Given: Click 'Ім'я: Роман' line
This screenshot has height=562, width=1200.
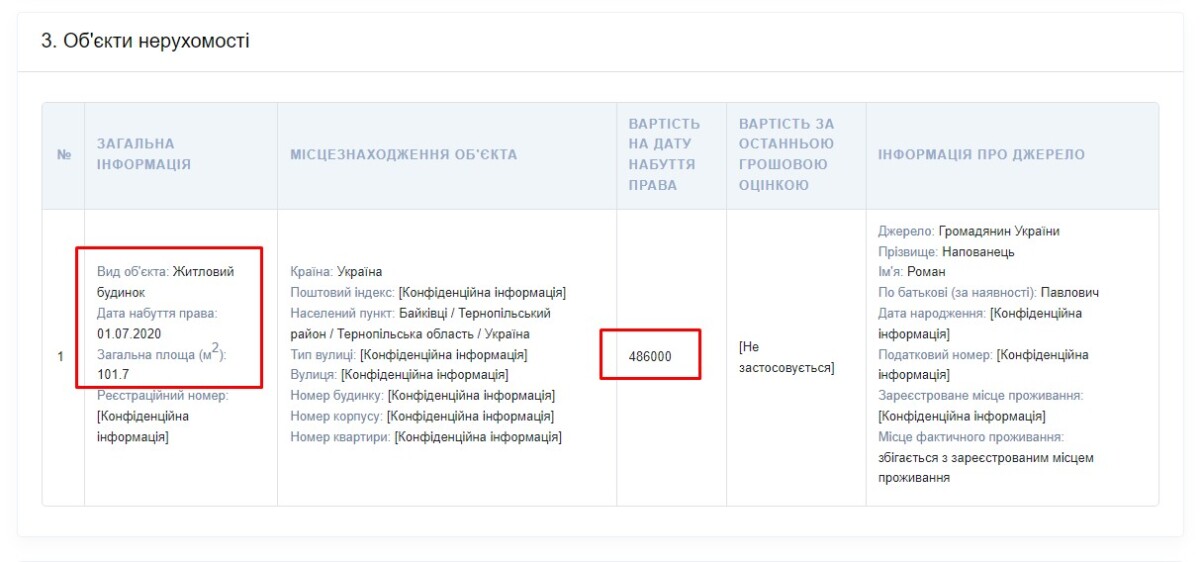Looking at the screenshot, I should (912, 272).
